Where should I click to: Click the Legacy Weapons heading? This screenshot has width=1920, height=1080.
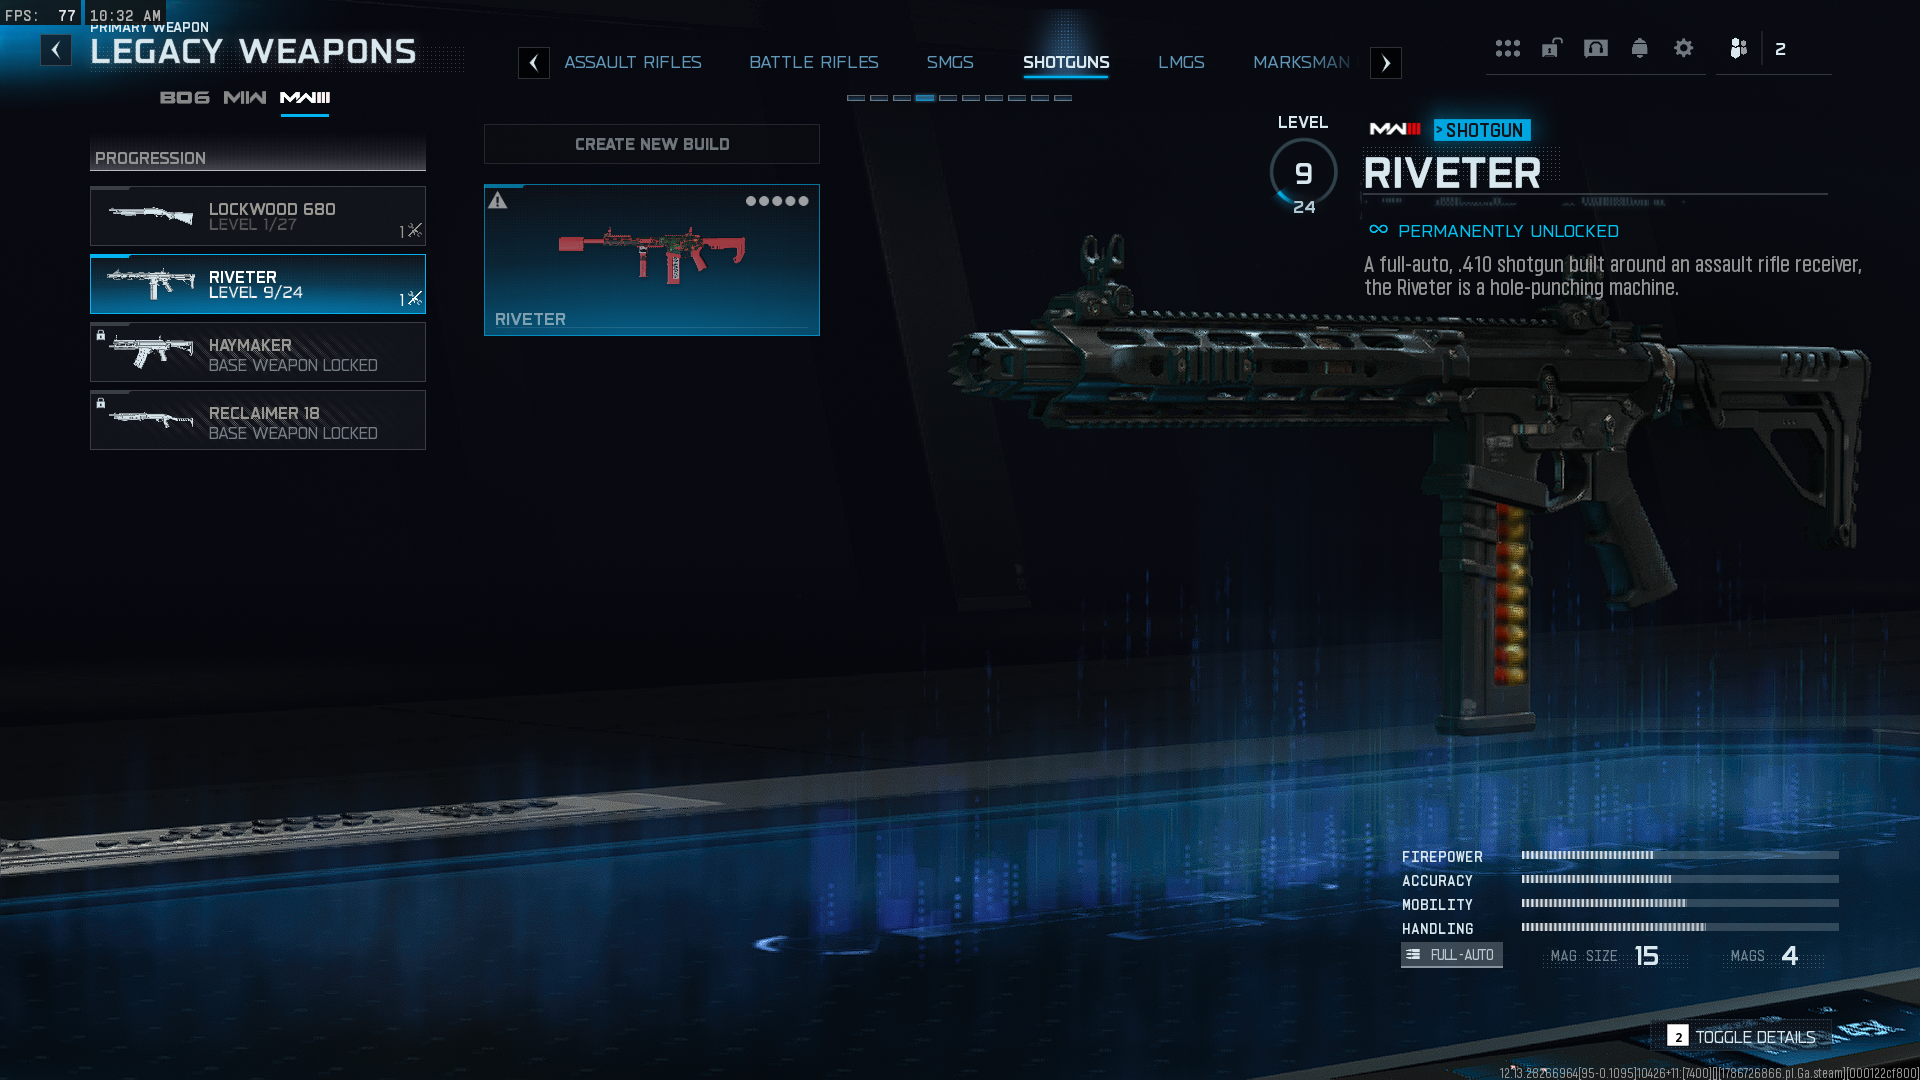pos(253,51)
